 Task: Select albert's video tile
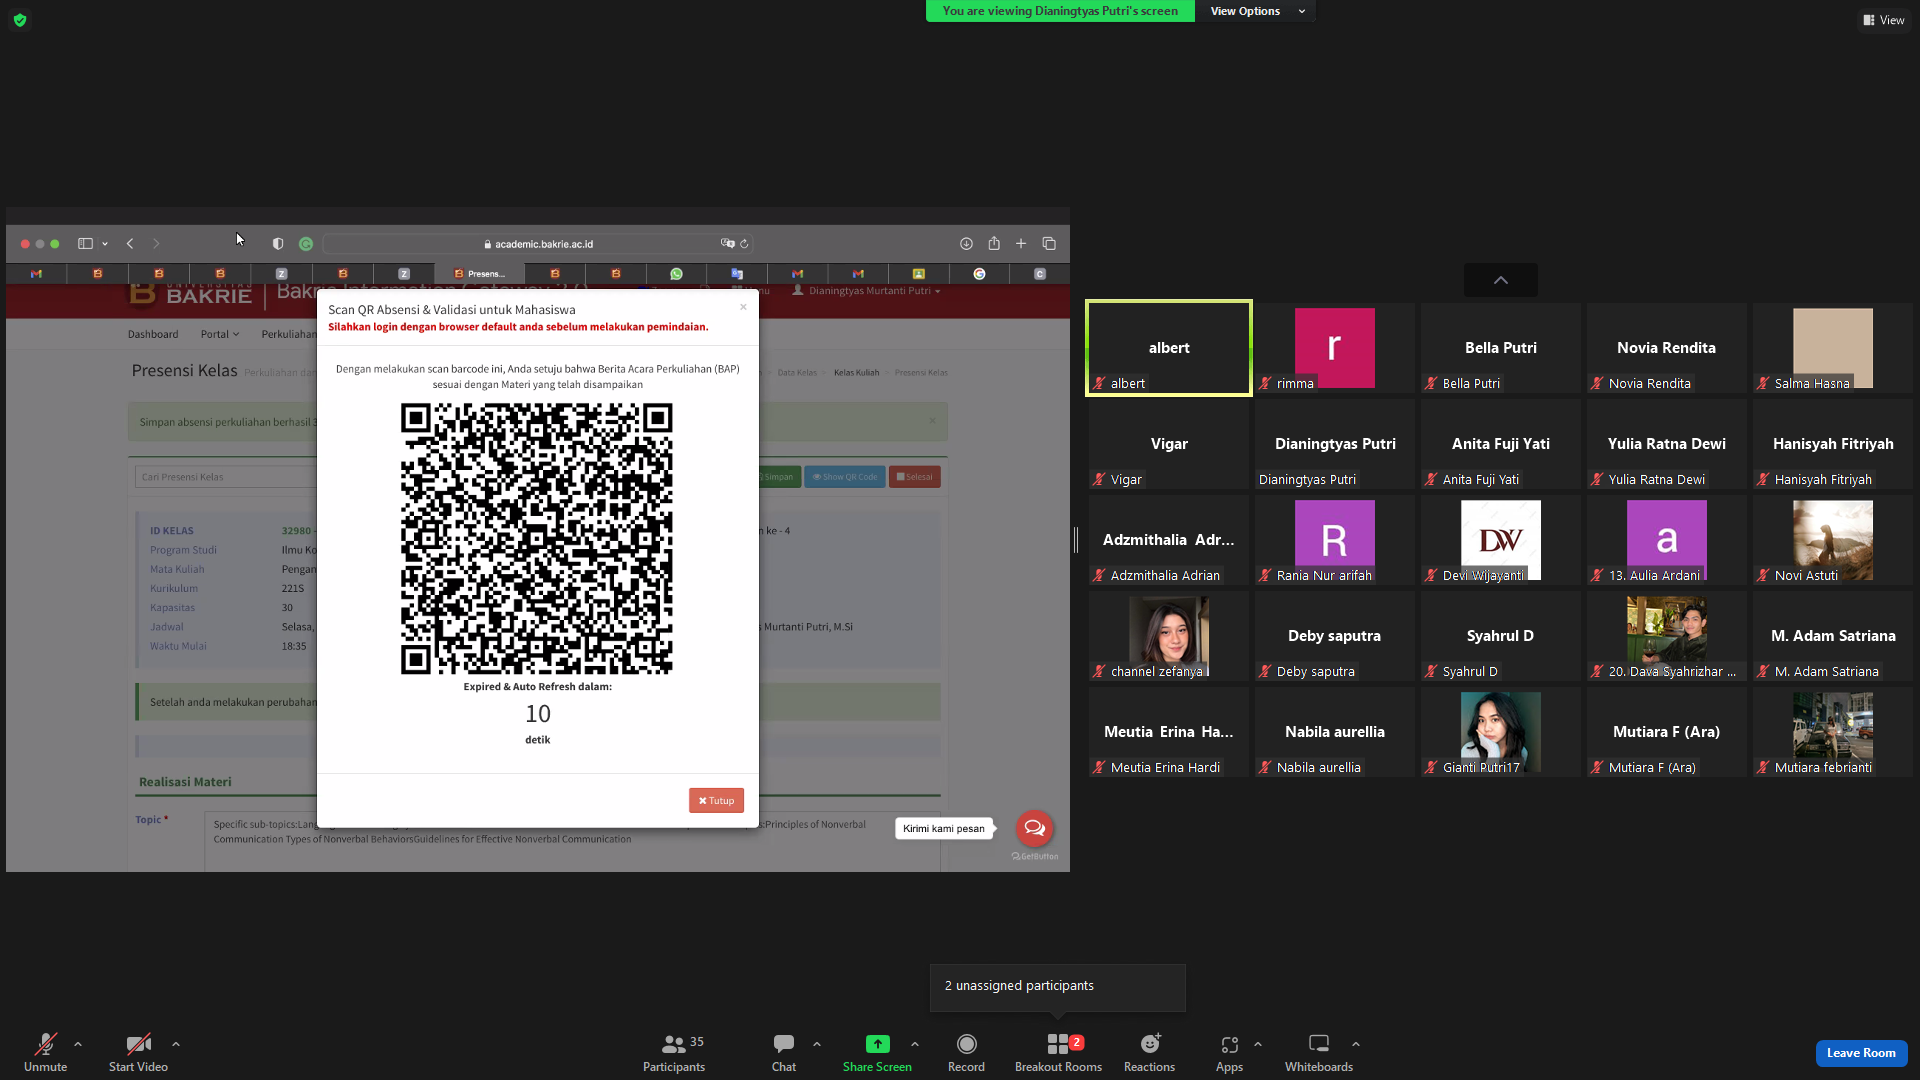1169,348
